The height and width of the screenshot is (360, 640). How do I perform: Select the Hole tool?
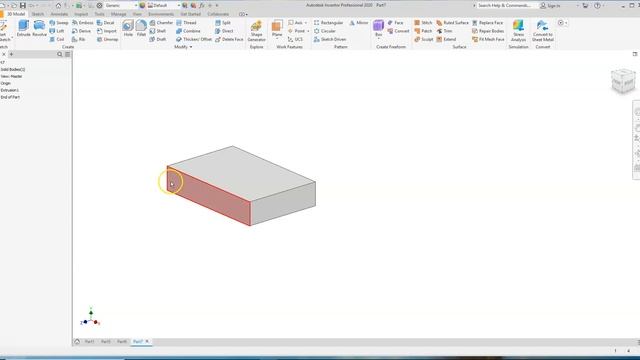(128, 28)
